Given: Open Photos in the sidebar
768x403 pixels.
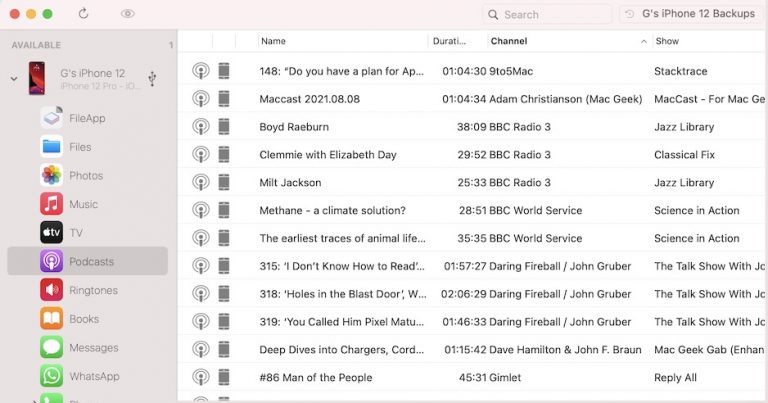Looking at the screenshot, I should click(85, 175).
